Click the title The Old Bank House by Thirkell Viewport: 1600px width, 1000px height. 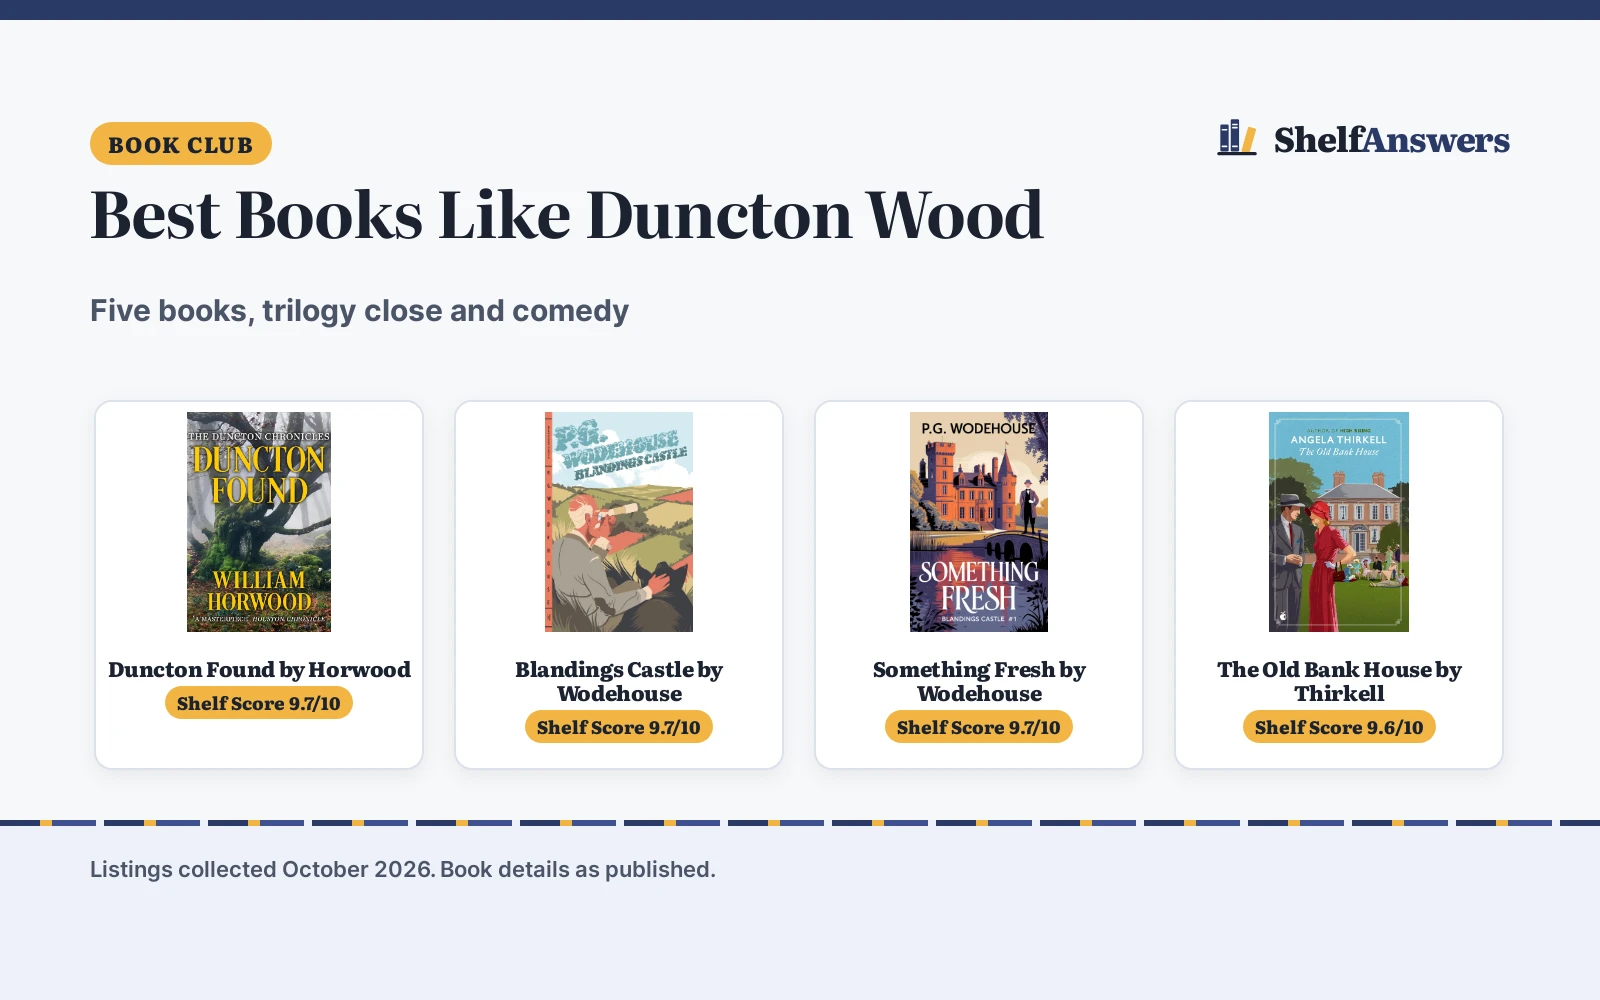tap(1339, 681)
